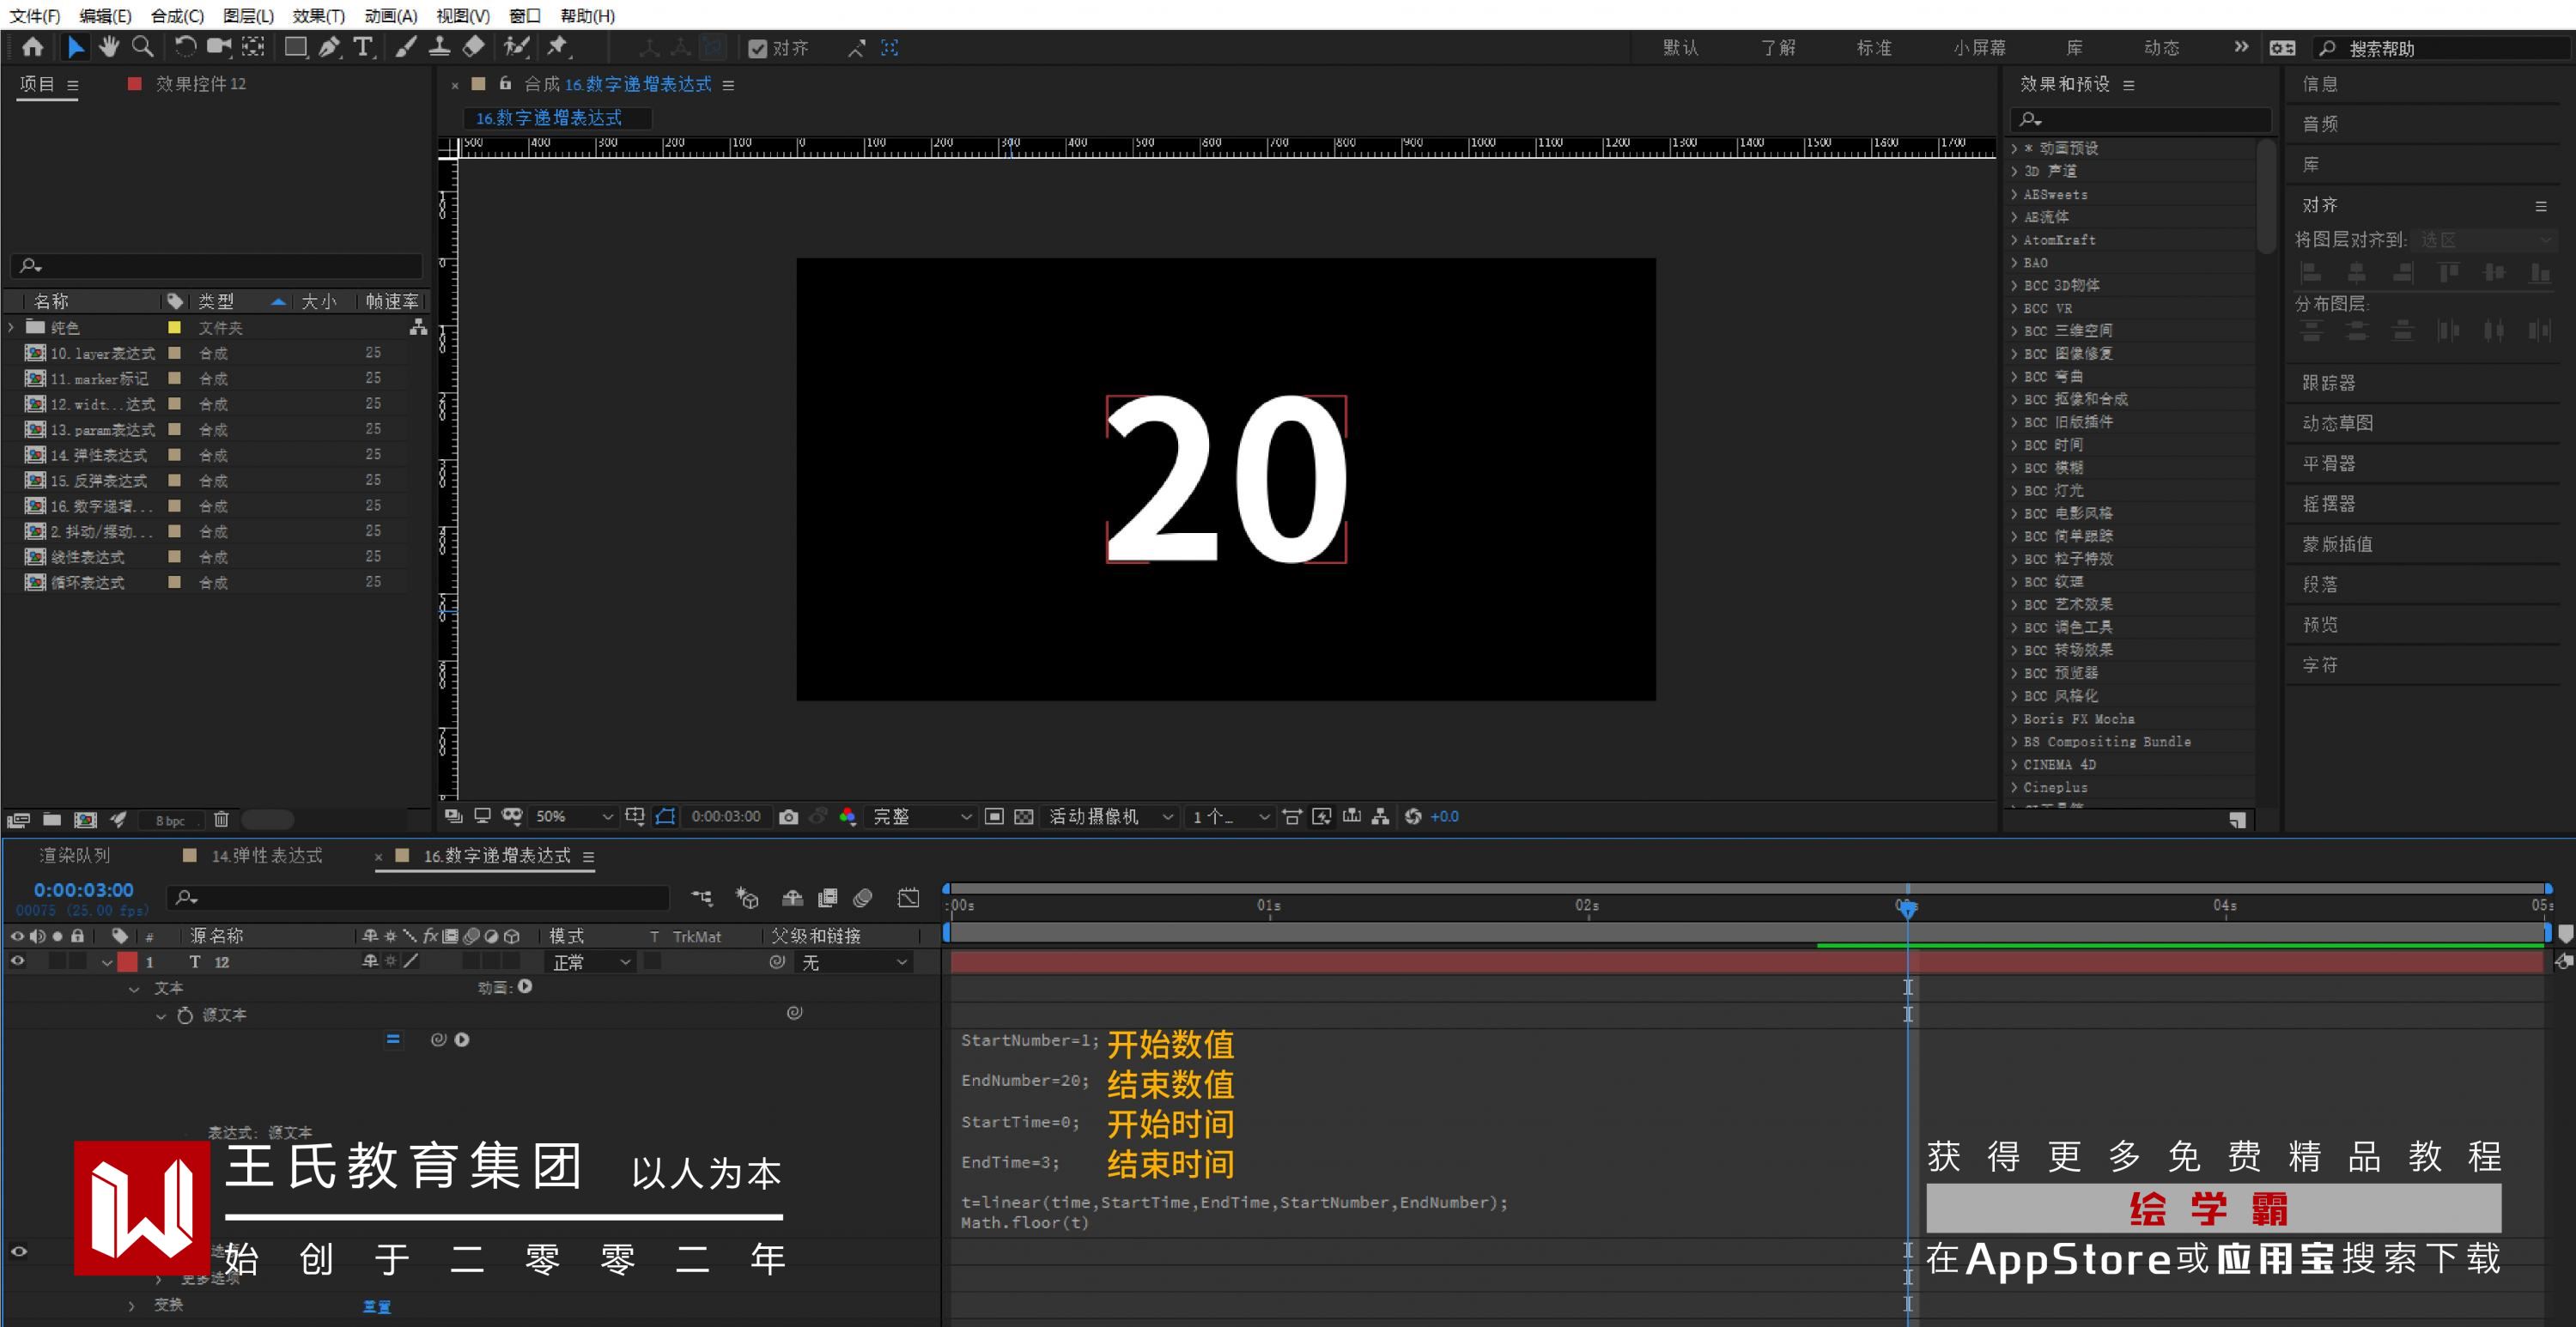Select the Zoom magnifier tool

point(143,47)
